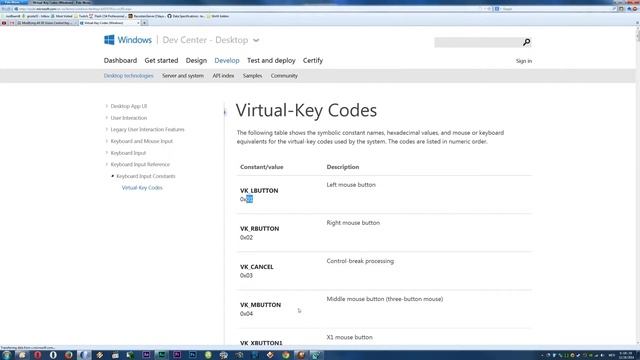Click 'Middle mouse button (three-button mouse)' text
Screen dimensions: 640x360
coord(384,299)
